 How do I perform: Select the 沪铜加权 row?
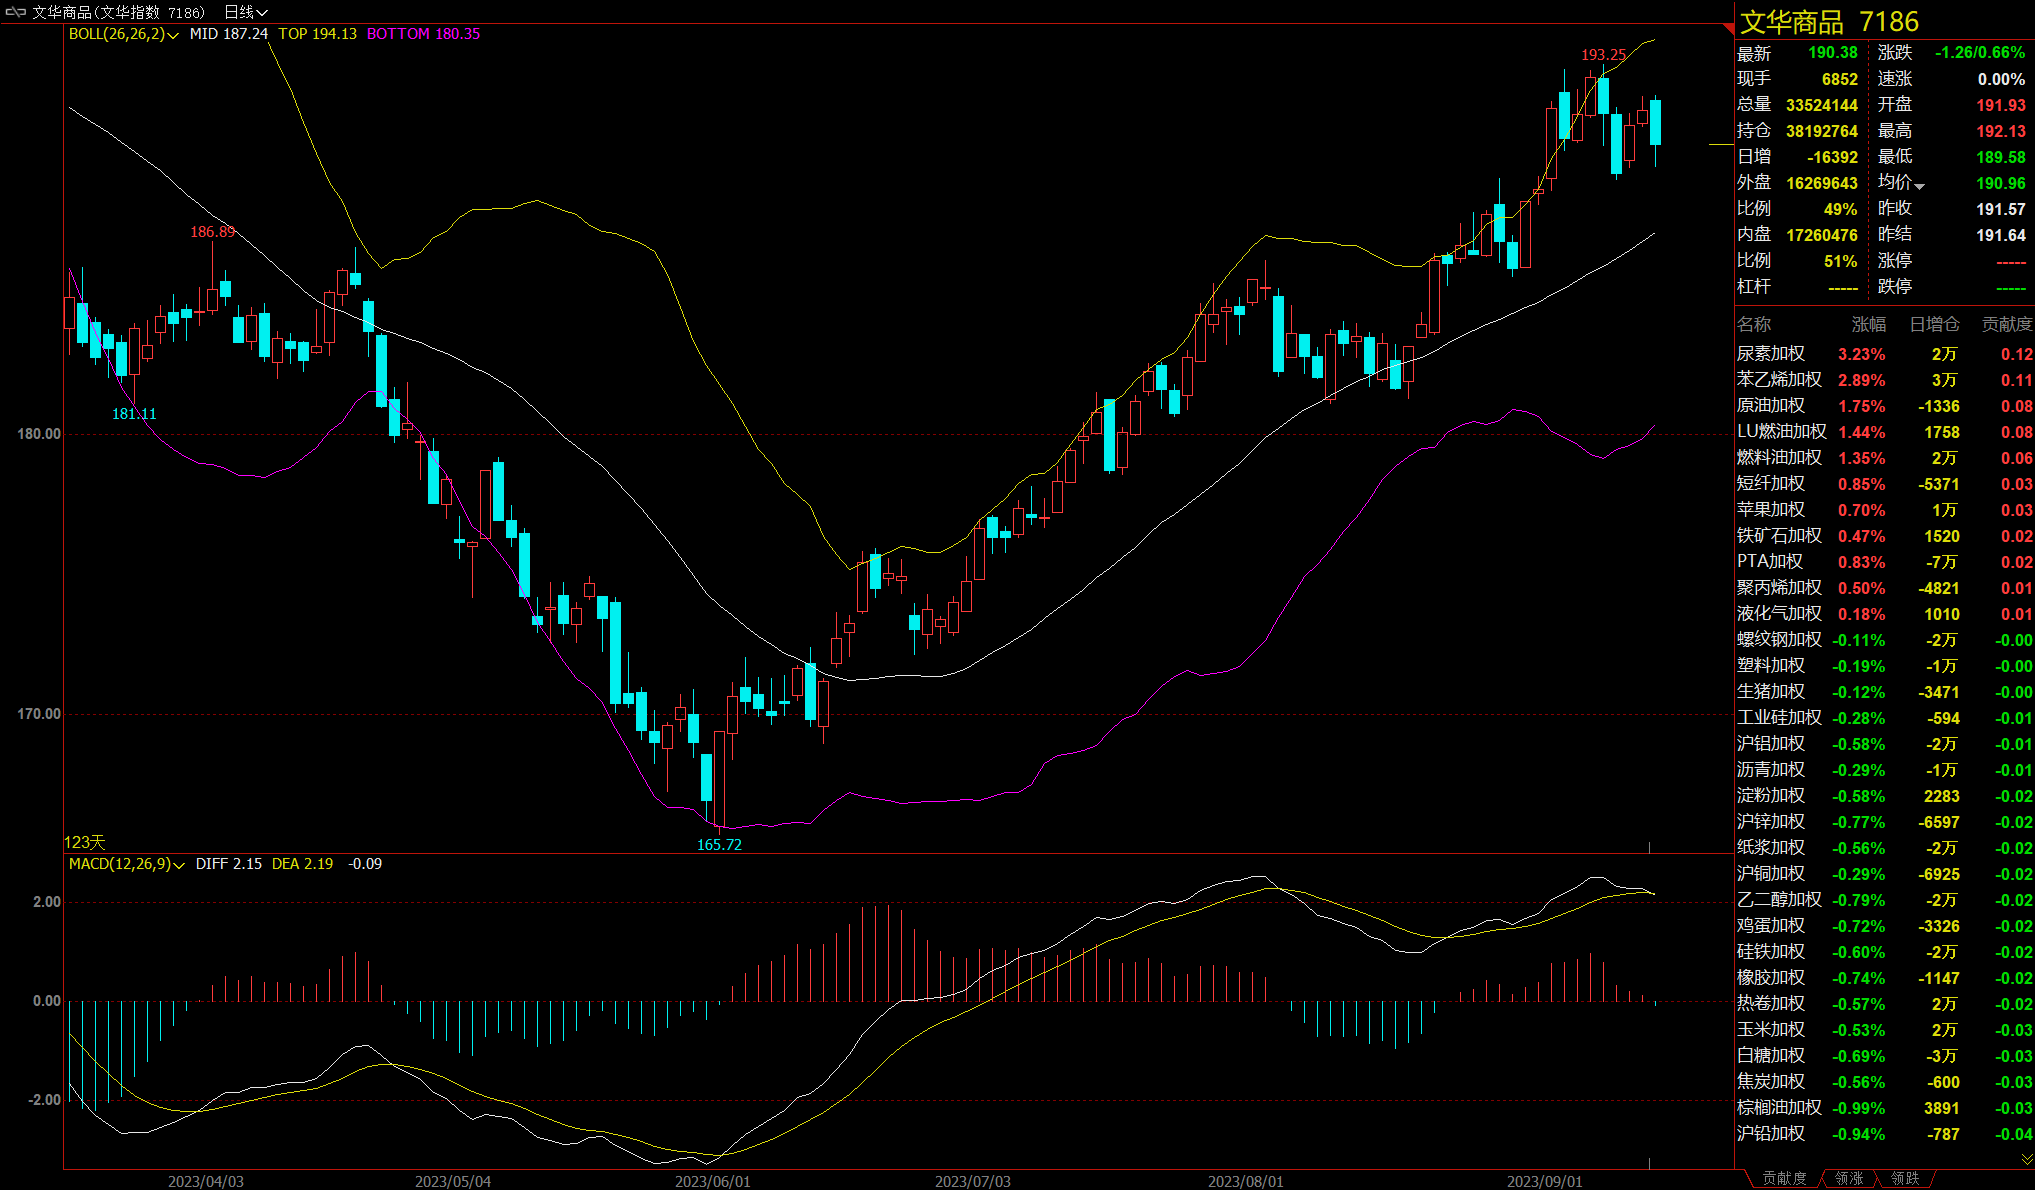click(1885, 874)
